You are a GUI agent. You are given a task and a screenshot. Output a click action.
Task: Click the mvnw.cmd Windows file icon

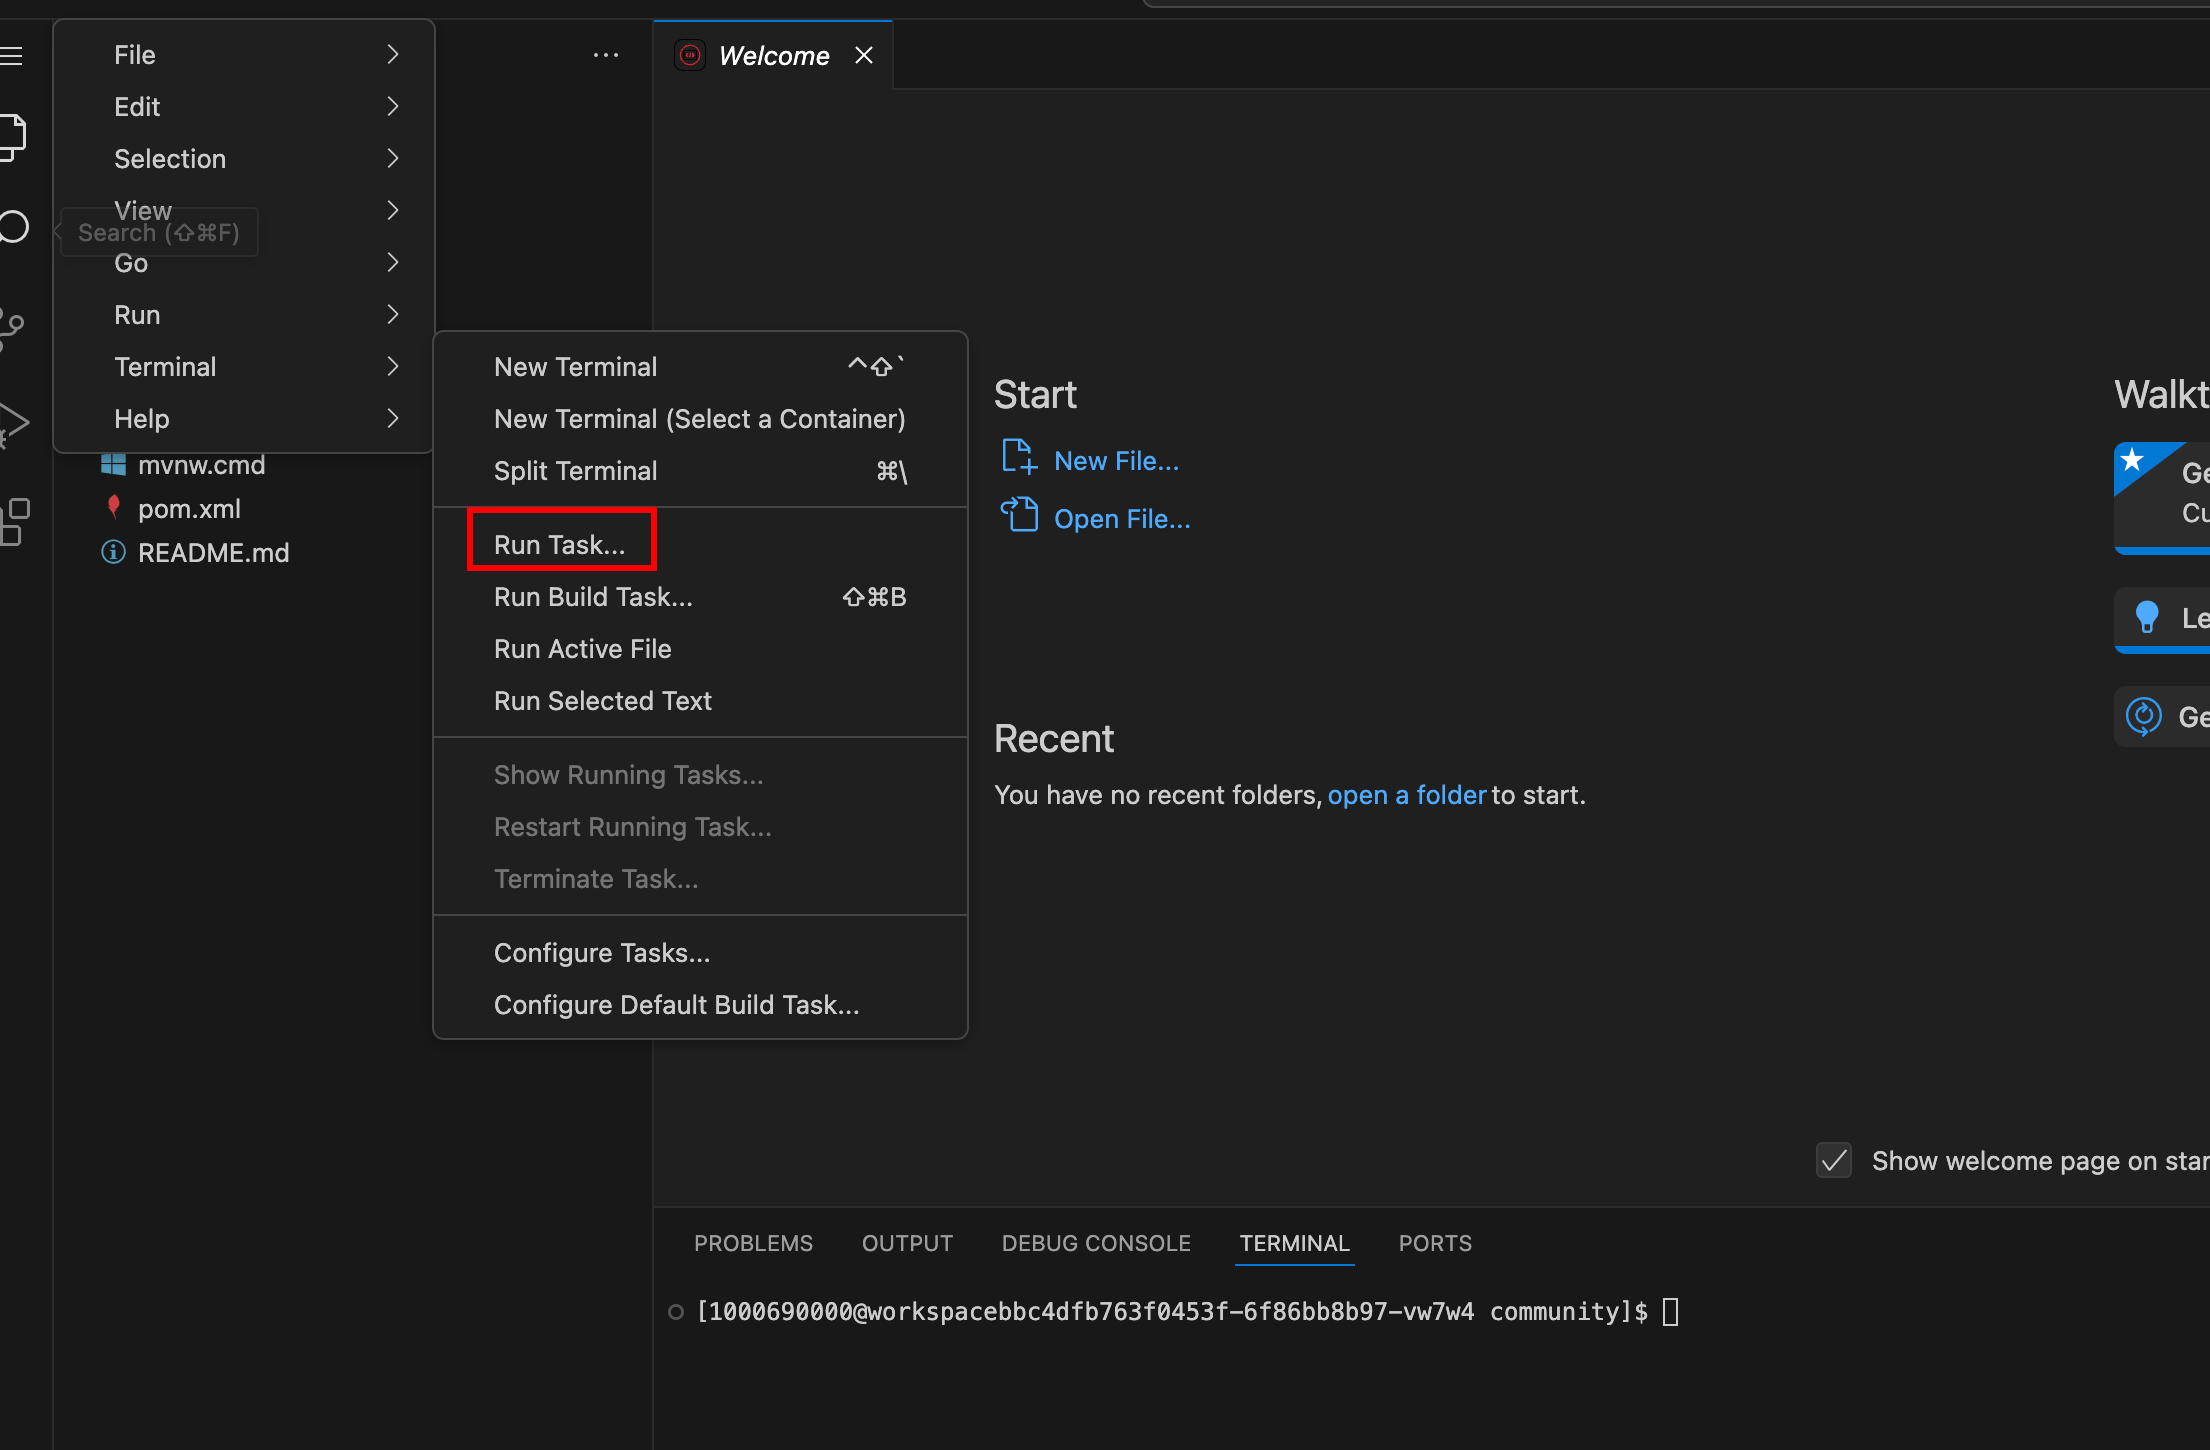pos(113,464)
